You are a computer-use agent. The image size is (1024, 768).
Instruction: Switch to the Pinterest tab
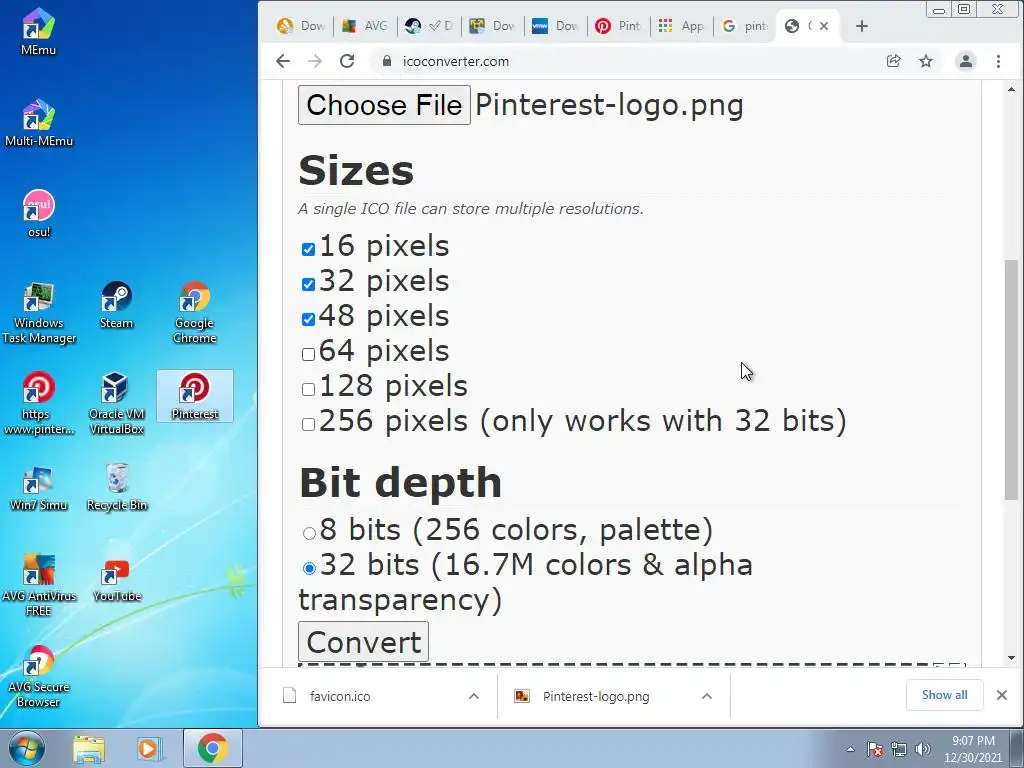click(x=618, y=26)
